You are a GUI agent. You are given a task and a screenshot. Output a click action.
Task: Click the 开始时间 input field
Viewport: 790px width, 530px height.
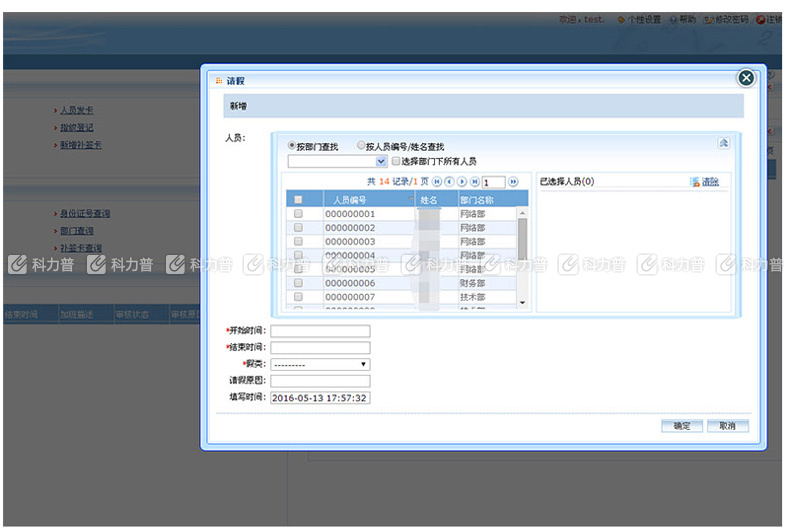coord(320,330)
